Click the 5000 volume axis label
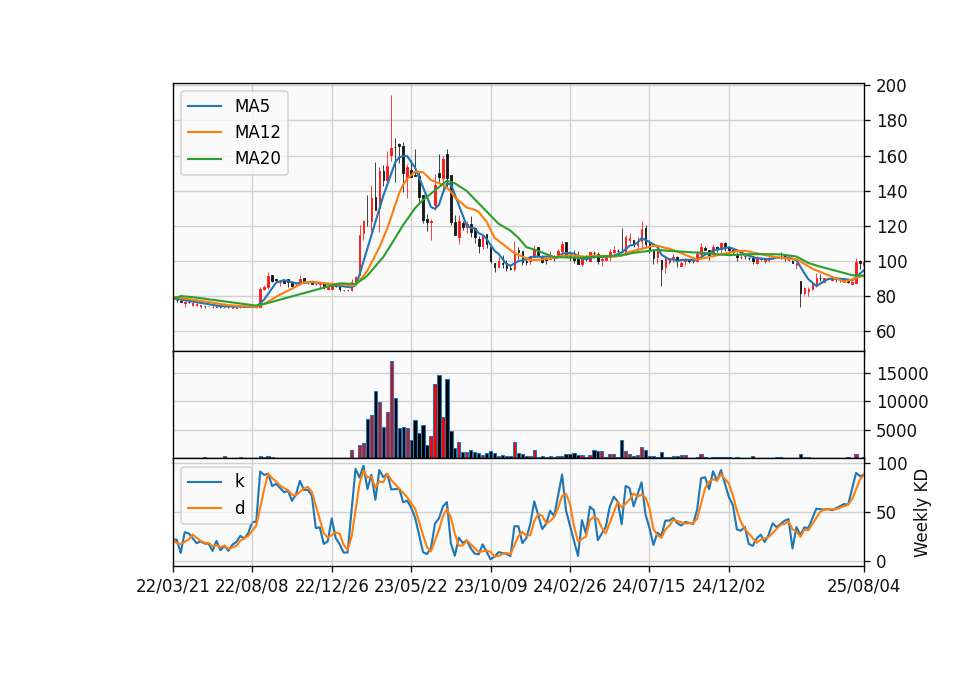 click(x=896, y=430)
